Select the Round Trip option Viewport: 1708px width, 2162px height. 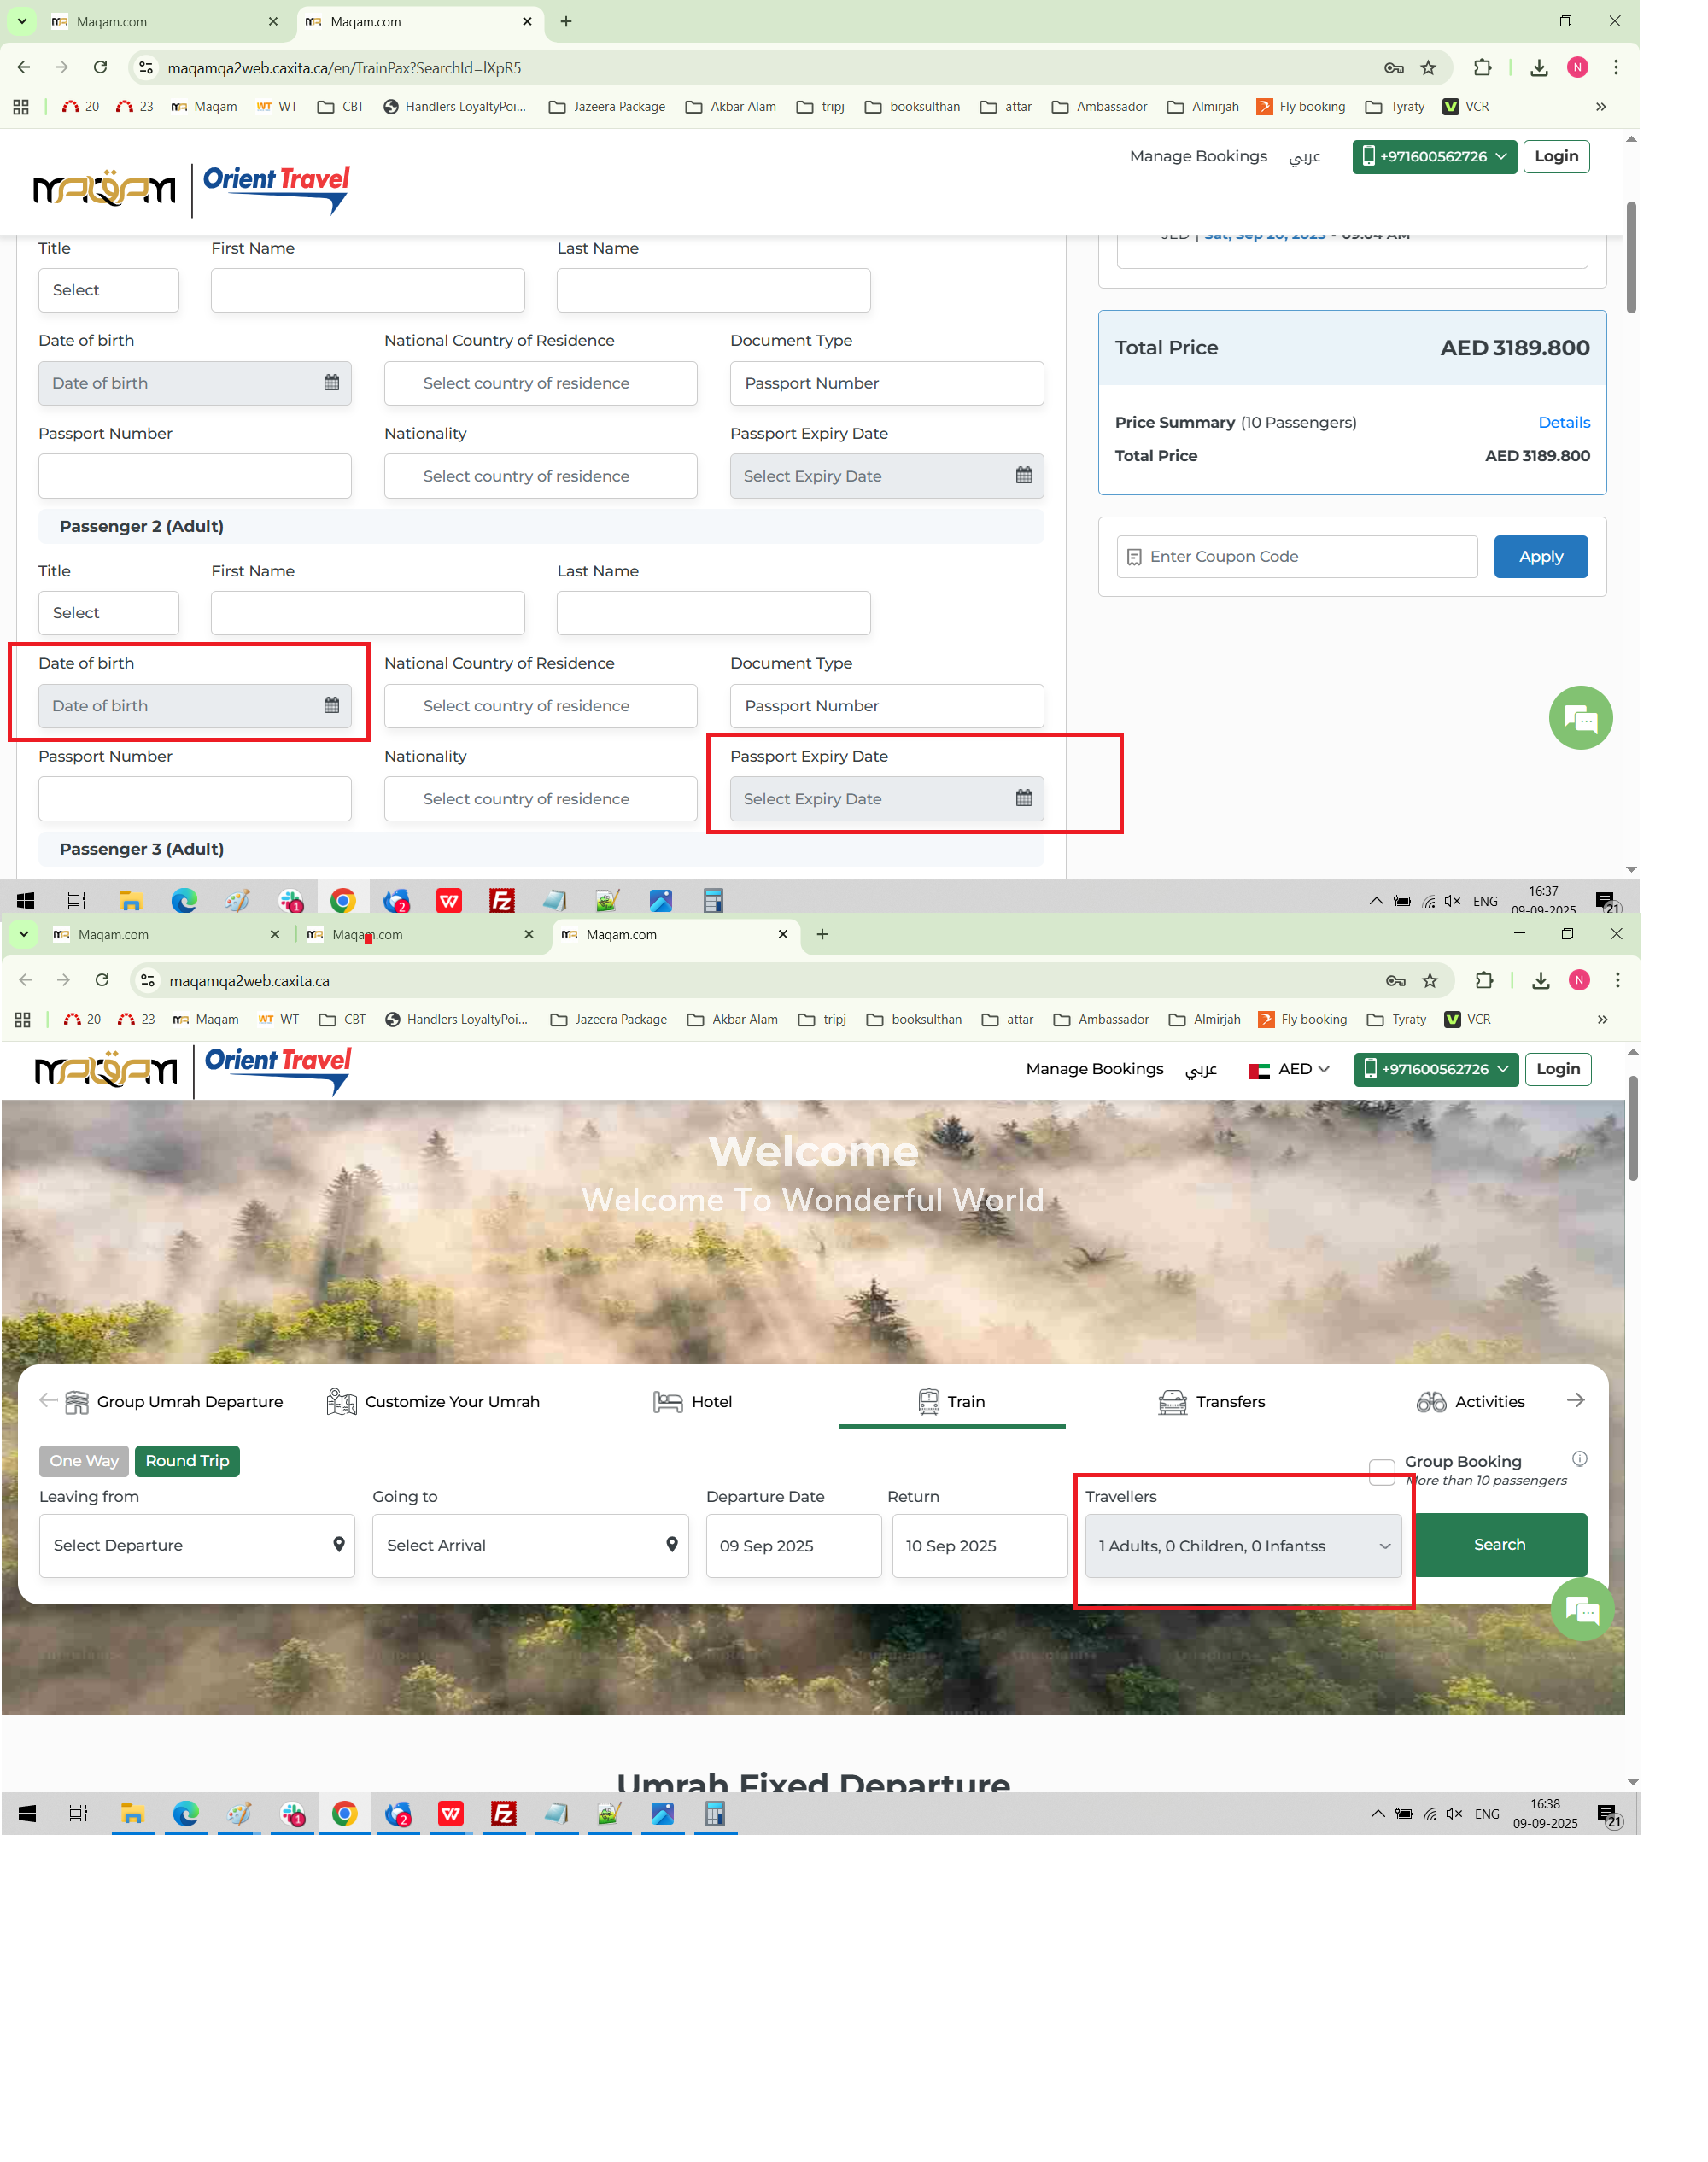(187, 1460)
